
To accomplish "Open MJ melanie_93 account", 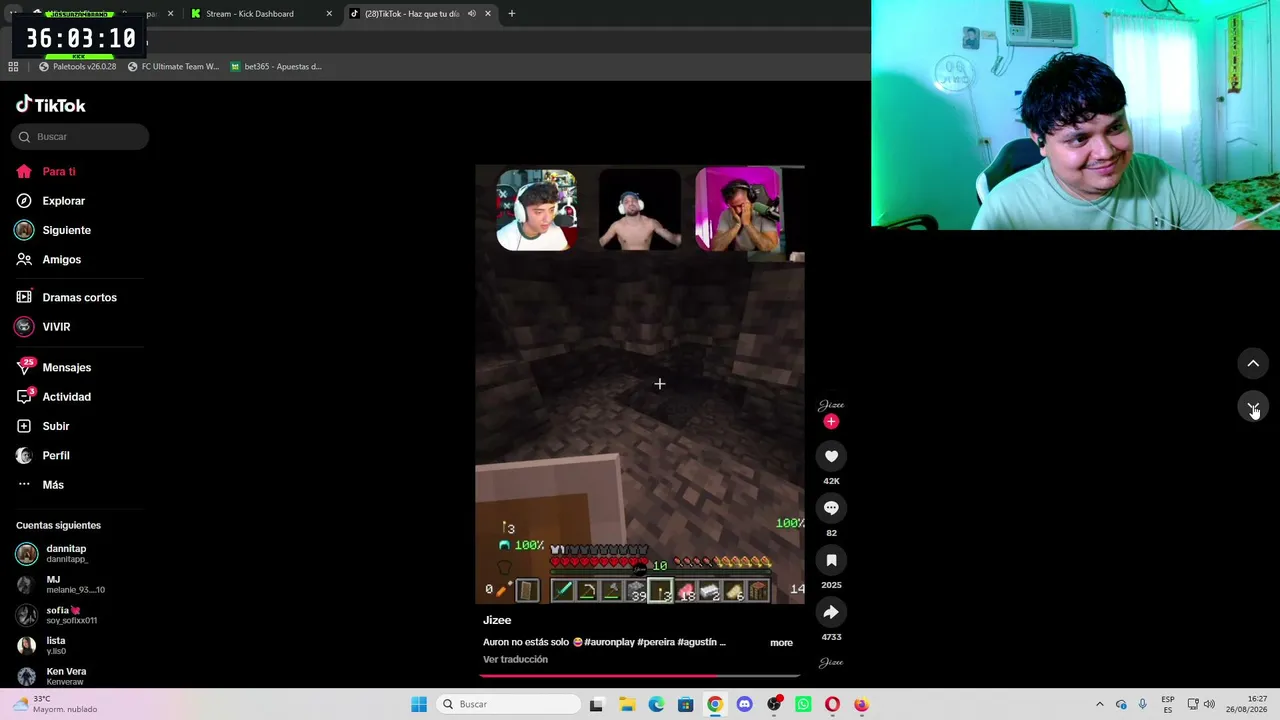I will coord(60,585).
